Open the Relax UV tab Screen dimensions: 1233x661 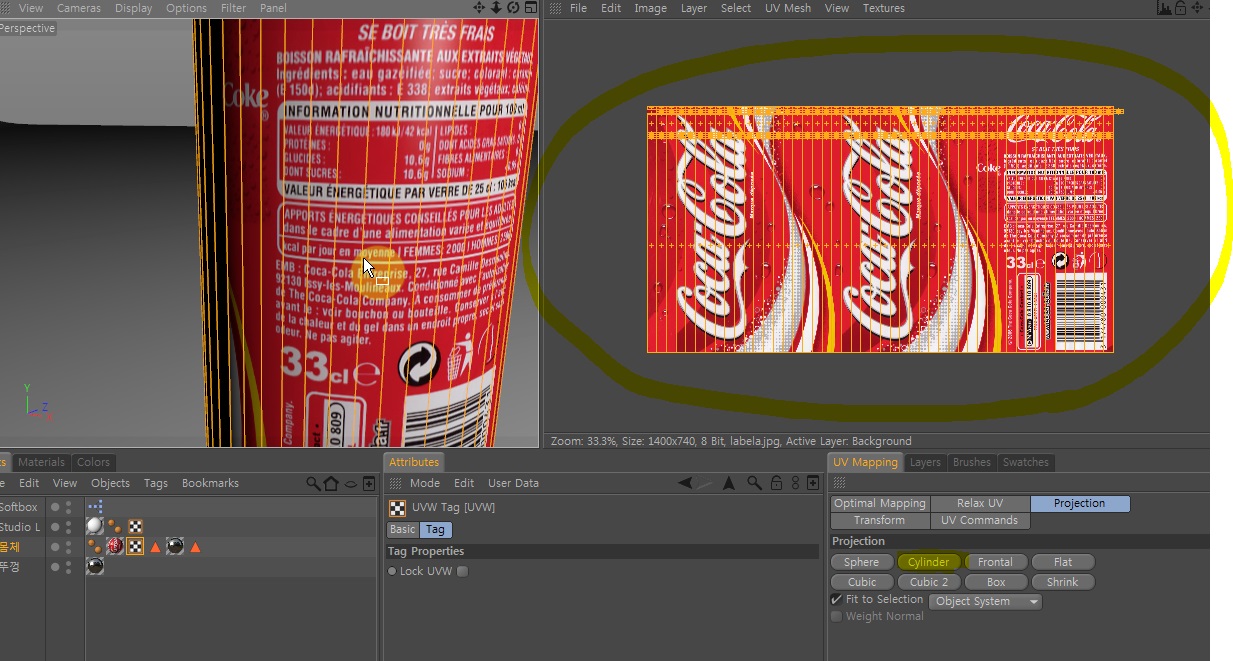(980, 503)
